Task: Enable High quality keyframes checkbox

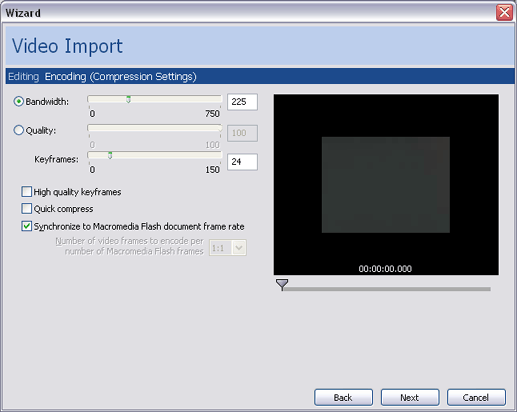Action: click(x=26, y=192)
